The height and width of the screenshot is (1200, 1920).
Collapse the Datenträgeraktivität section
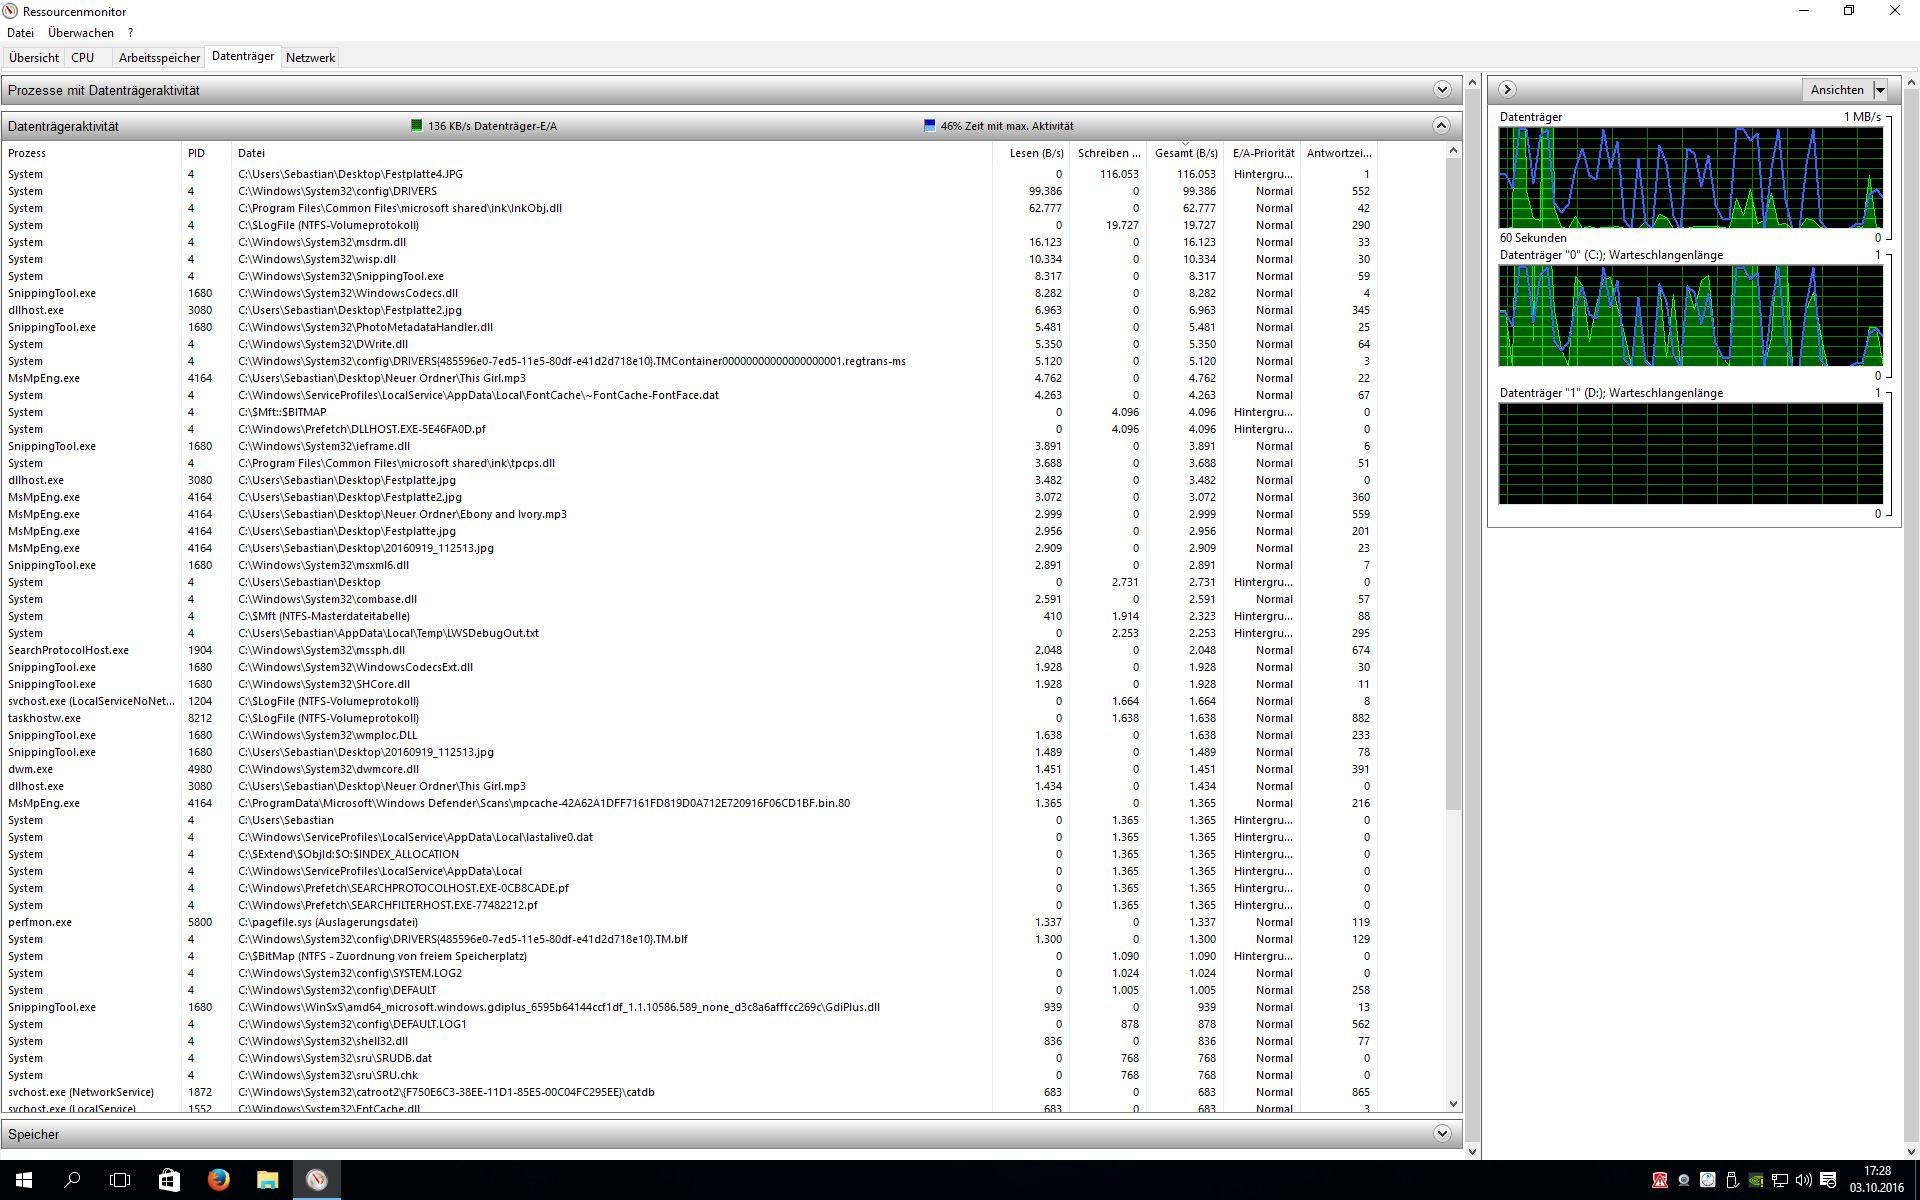(1441, 126)
